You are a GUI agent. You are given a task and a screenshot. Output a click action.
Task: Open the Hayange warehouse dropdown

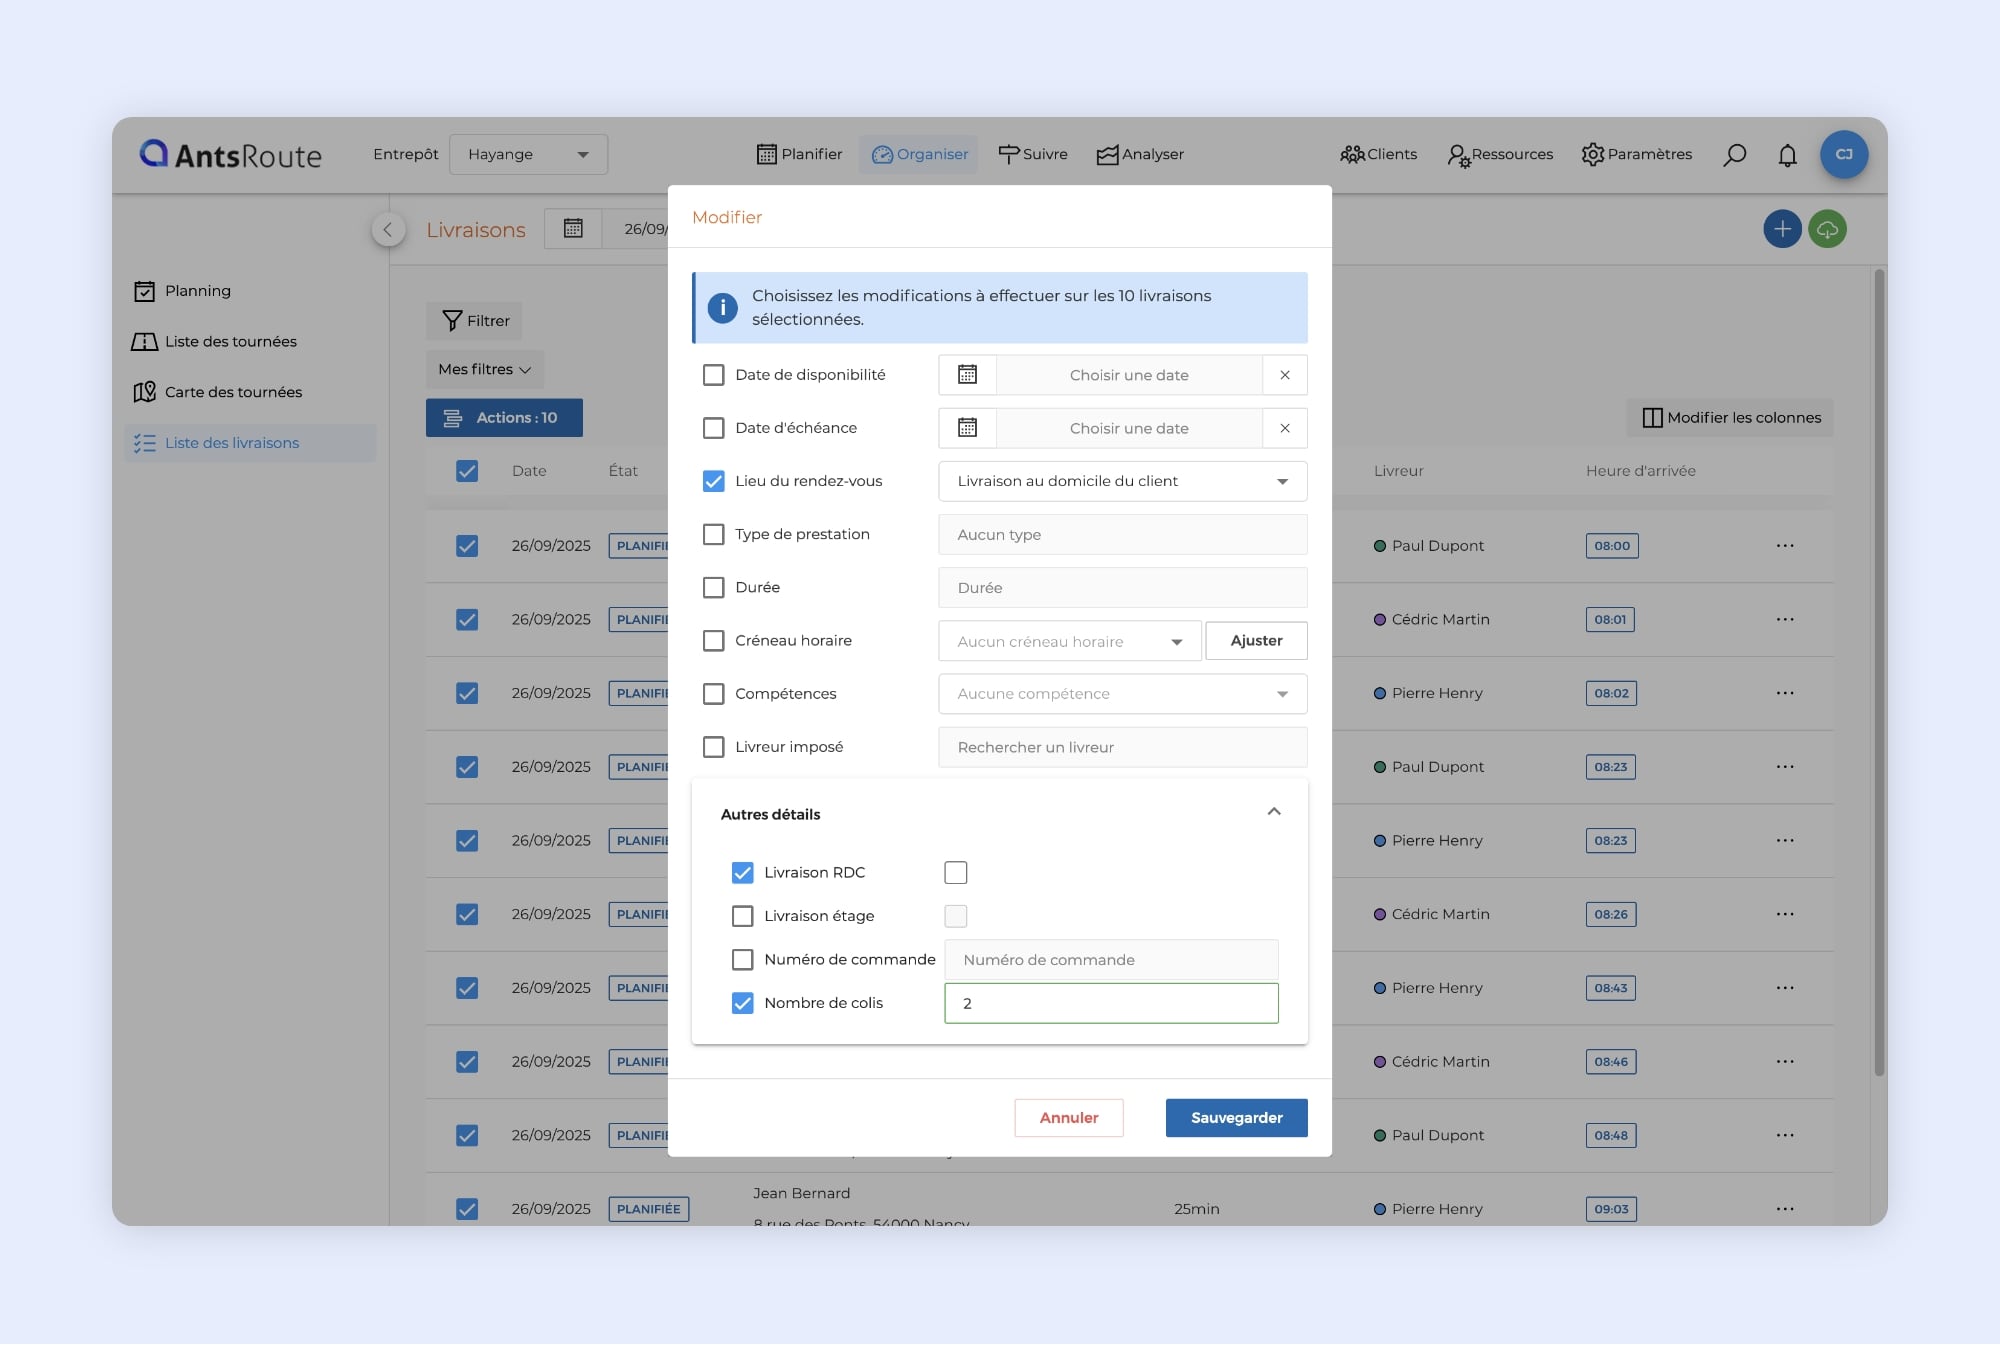528,155
